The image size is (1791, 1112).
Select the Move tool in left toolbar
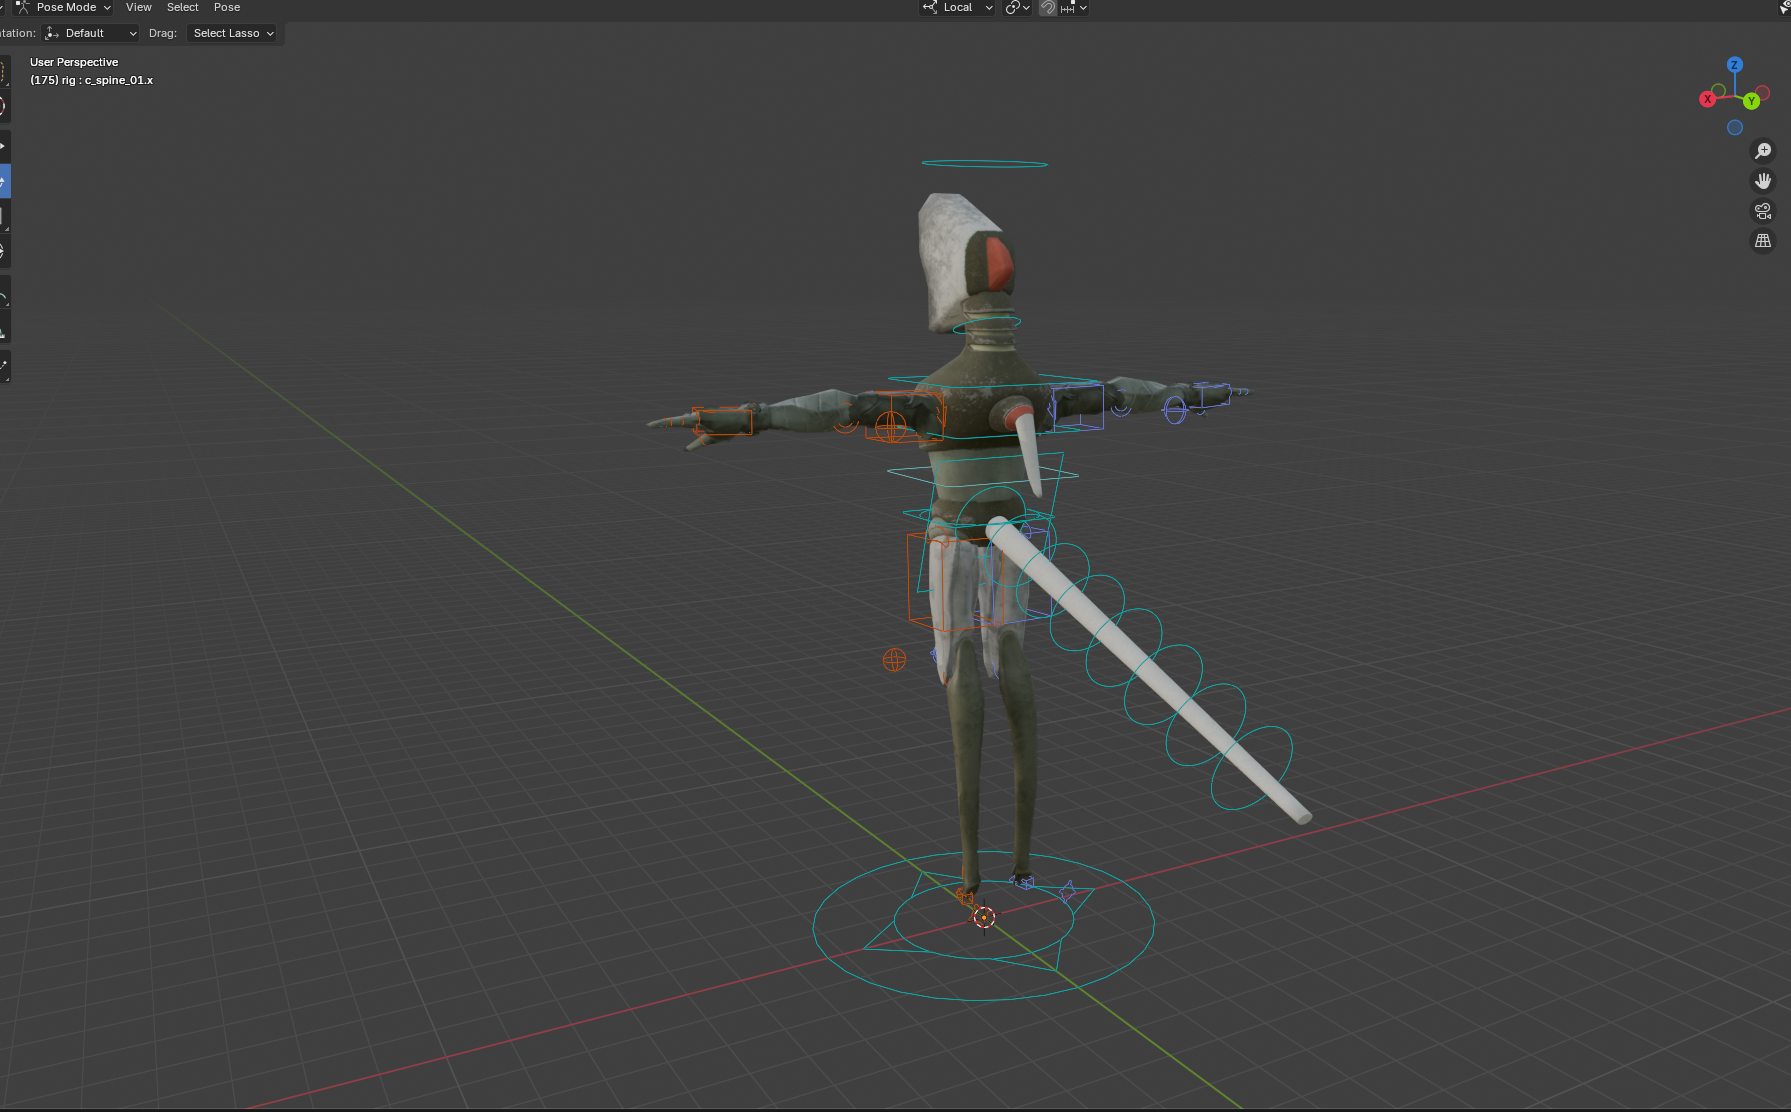coord(3,146)
